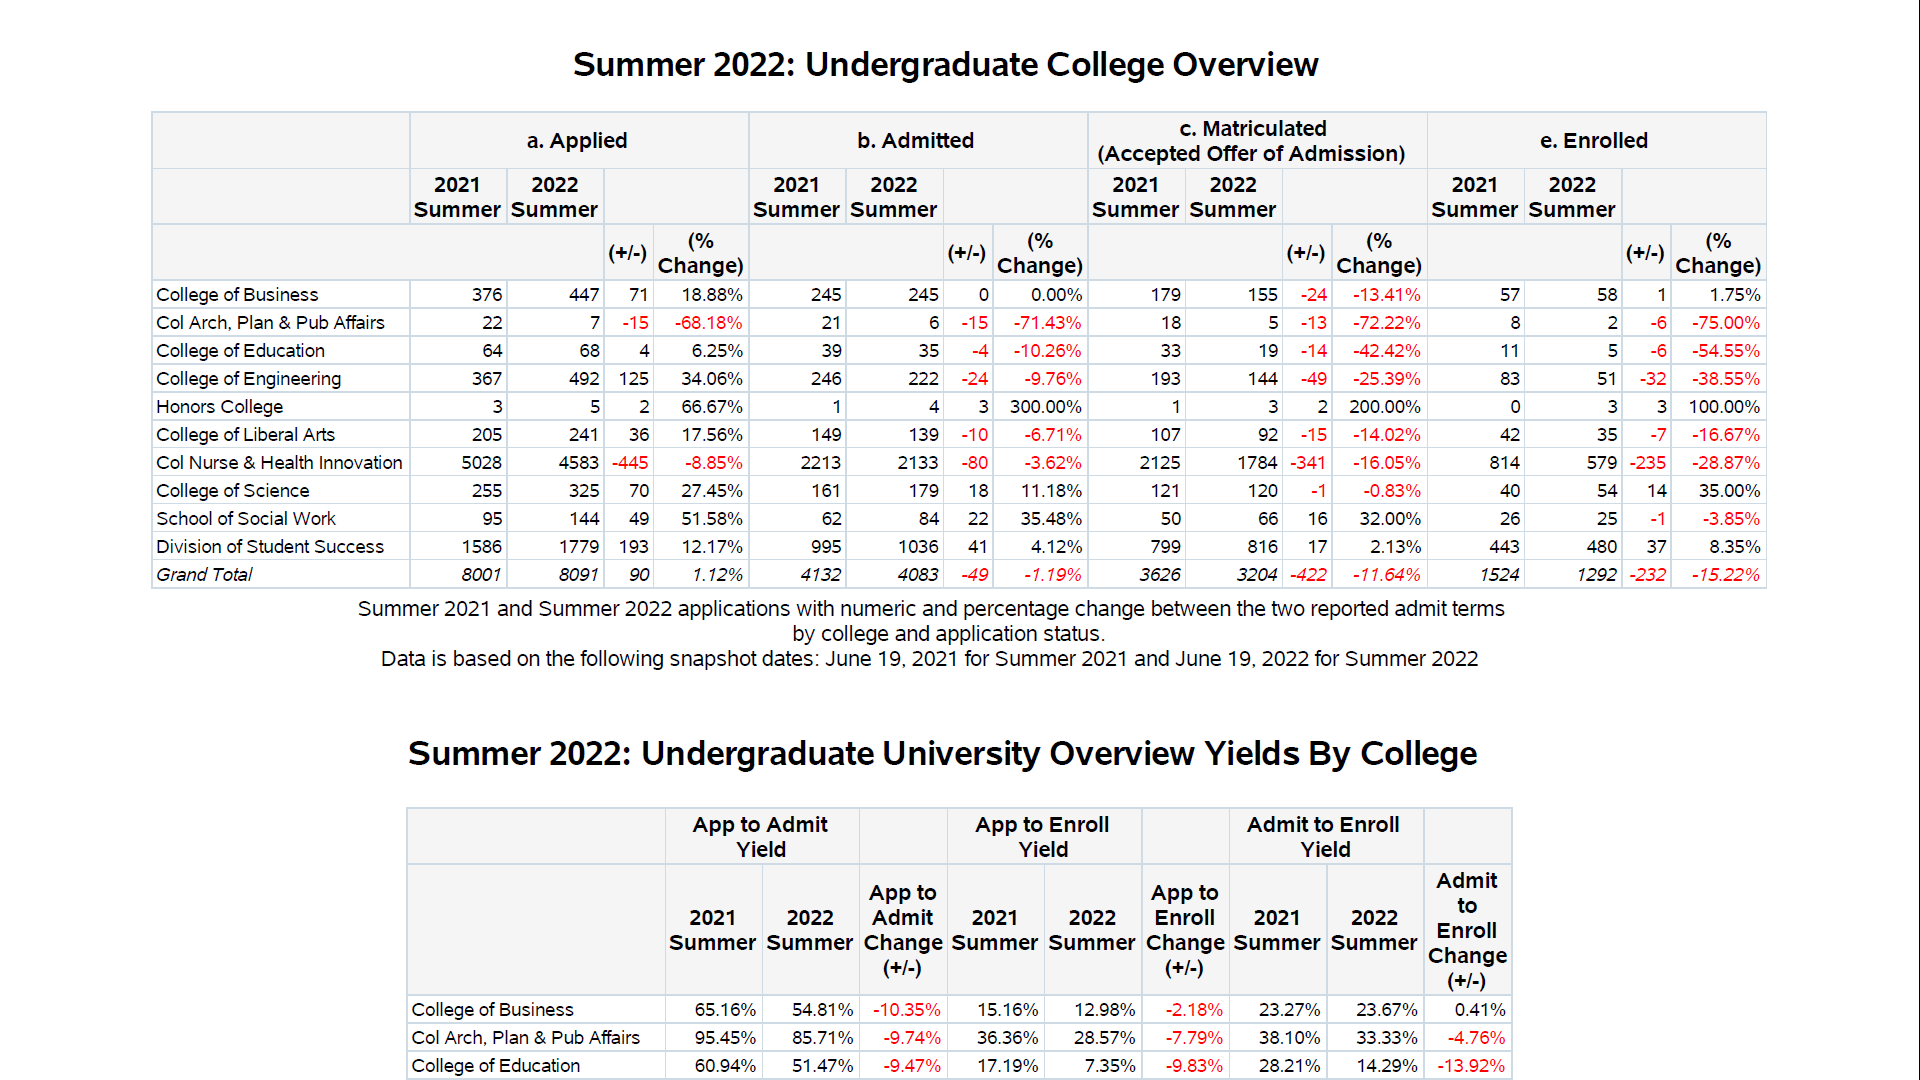This screenshot has height=1080, width=1920.
Task: Select the College of Liberal Arts row label
Action: pyautogui.click(x=245, y=435)
